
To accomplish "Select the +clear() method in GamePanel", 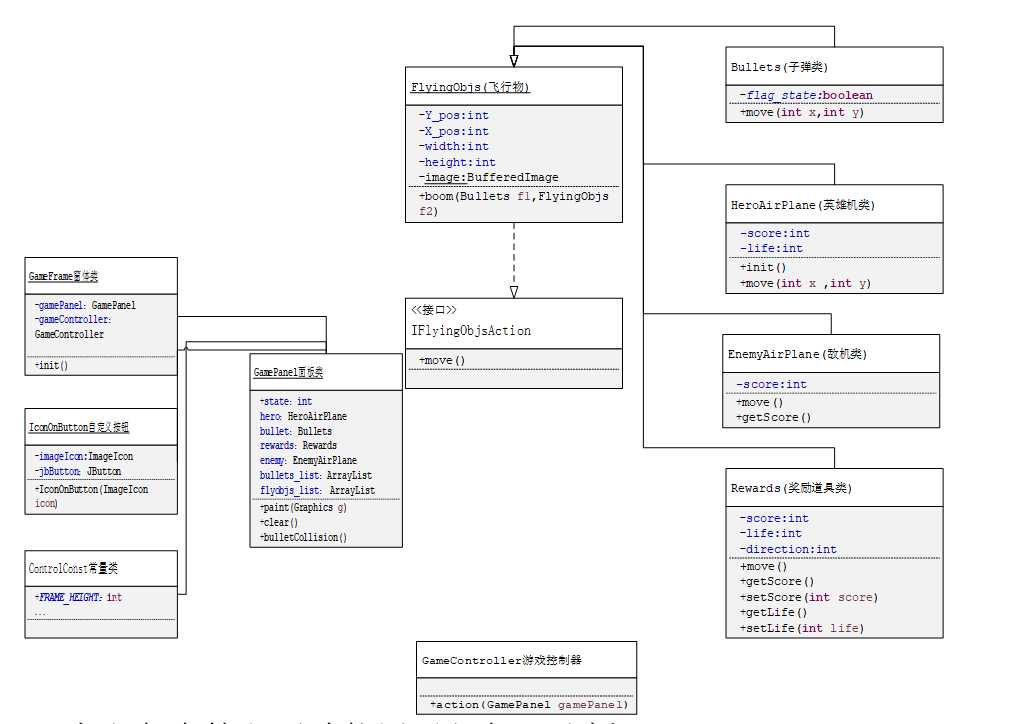I will (278, 522).
